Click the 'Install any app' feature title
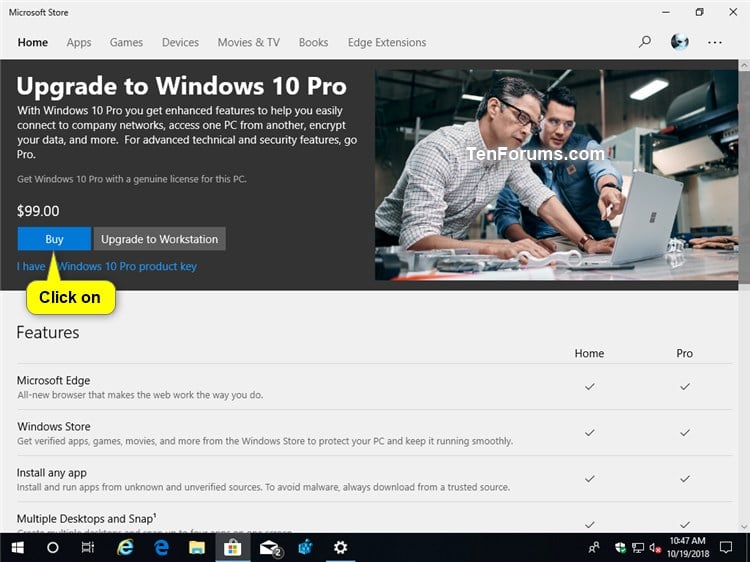Screen dimensions: 750x562 pos(52,473)
